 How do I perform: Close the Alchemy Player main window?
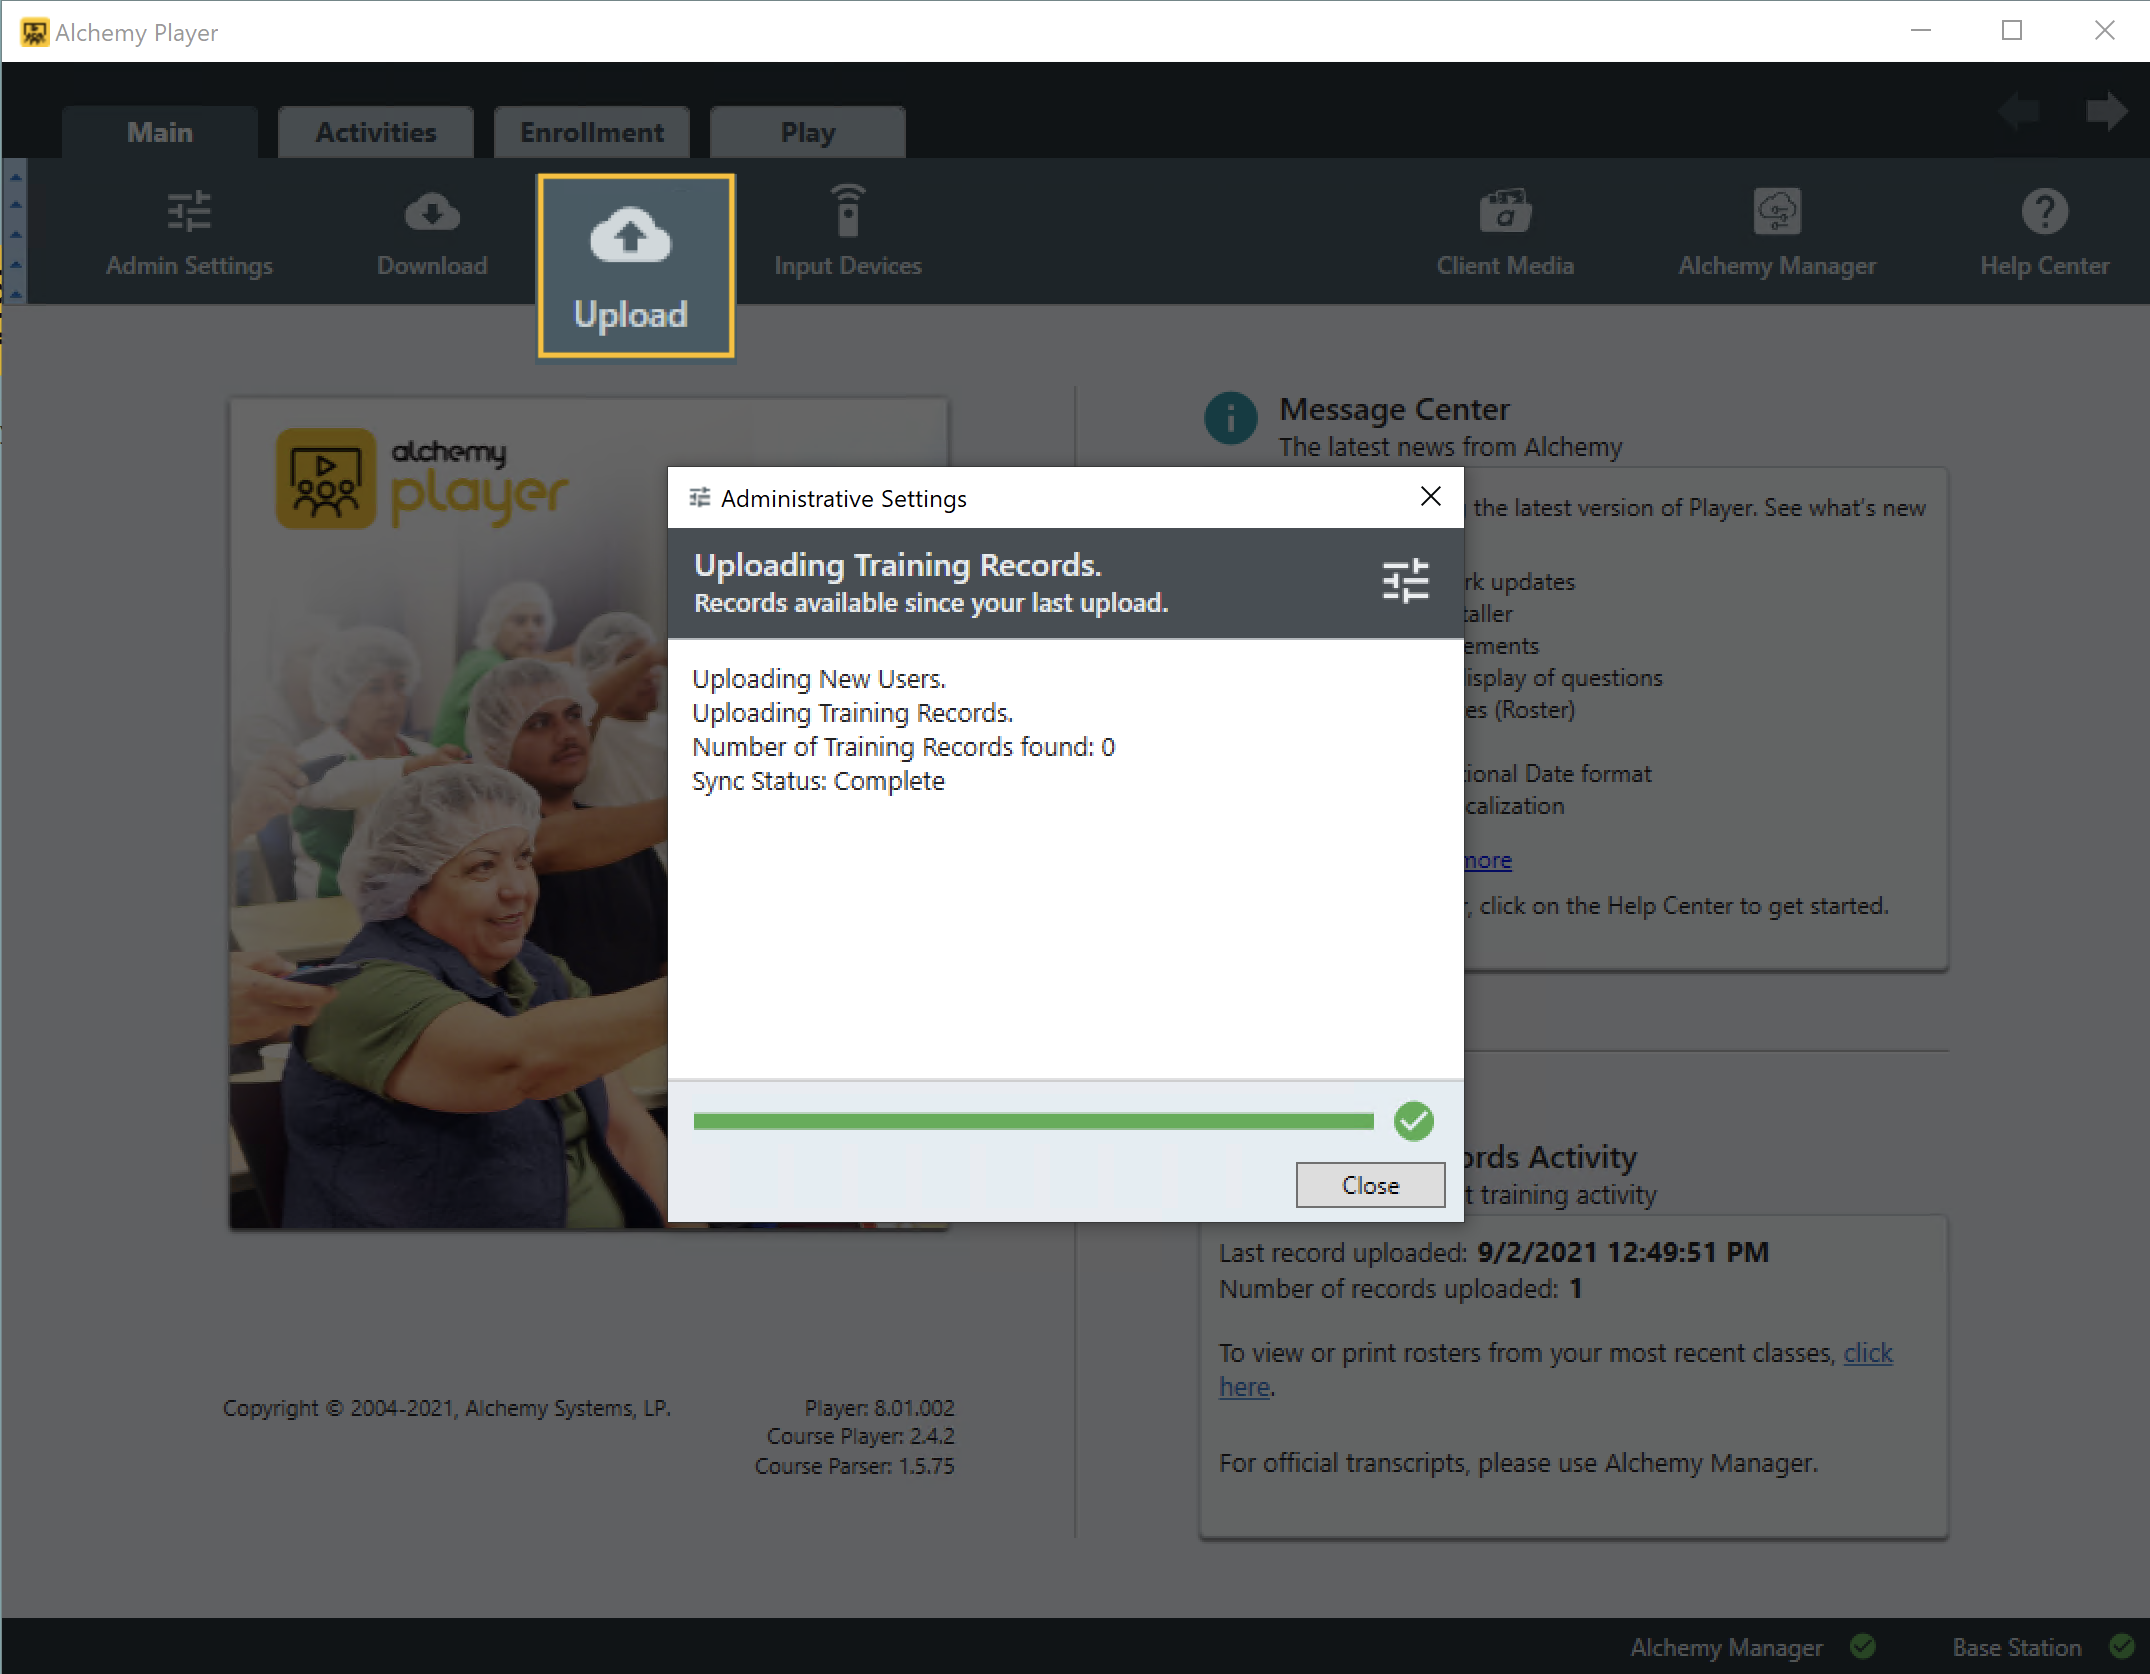pos(2105,31)
